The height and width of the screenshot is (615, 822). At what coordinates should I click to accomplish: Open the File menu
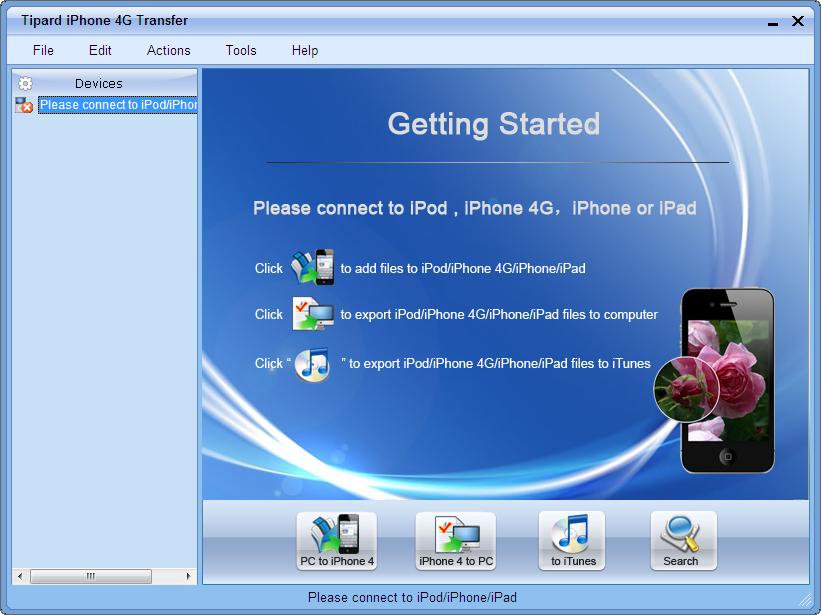[43, 50]
